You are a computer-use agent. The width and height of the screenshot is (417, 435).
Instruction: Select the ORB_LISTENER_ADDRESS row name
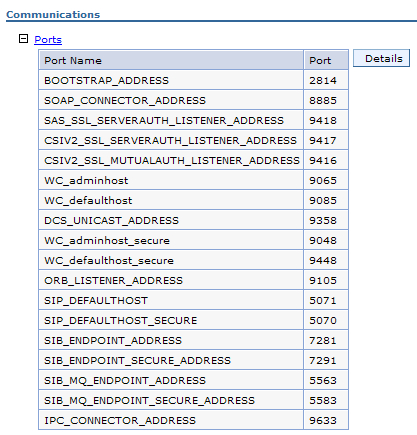point(114,280)
